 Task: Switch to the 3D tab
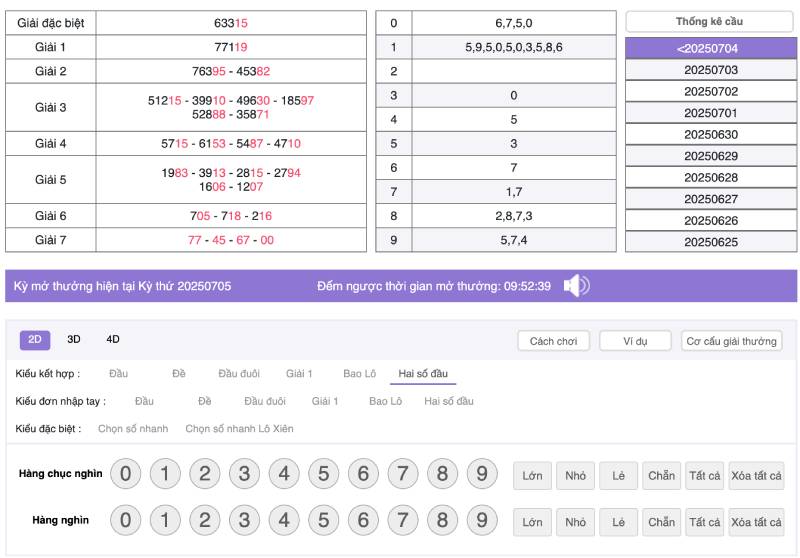pyautogui.click(x=74, y=340)
